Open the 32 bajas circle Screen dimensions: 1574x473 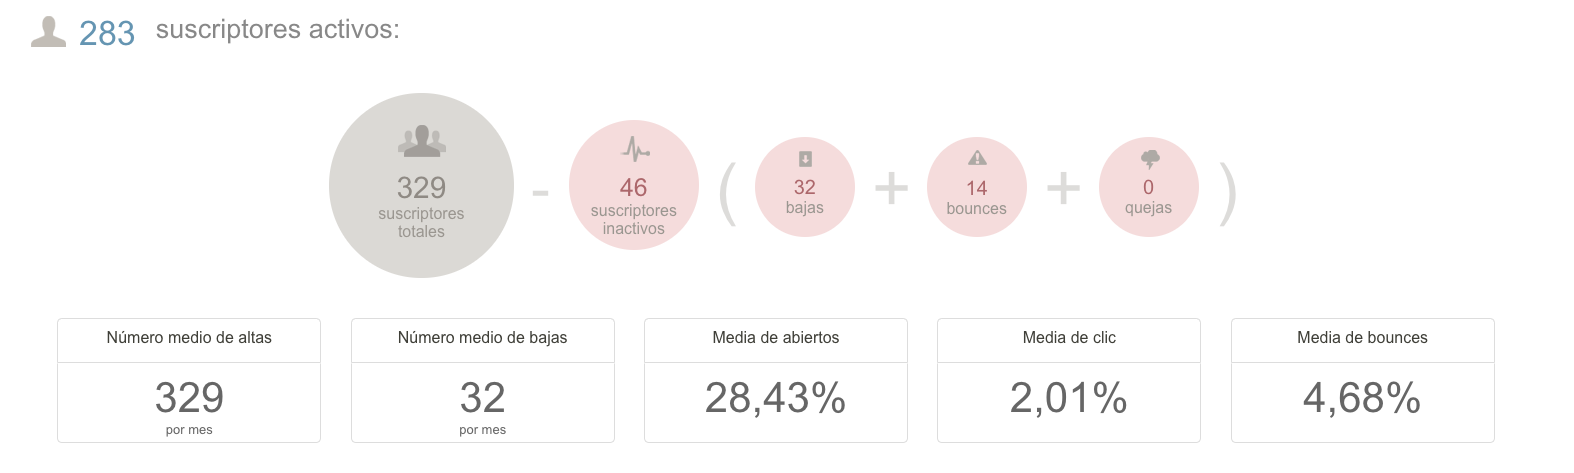805,187
